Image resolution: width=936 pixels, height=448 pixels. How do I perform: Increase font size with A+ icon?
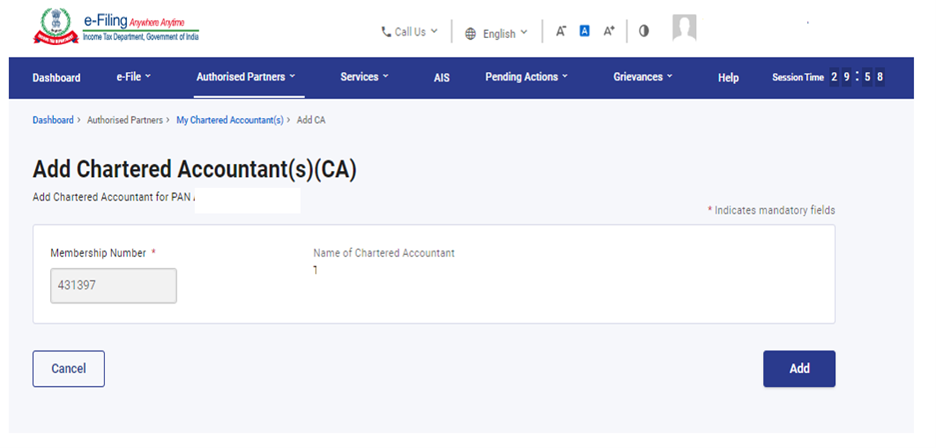pyautogui.click(x=609, y=31)
